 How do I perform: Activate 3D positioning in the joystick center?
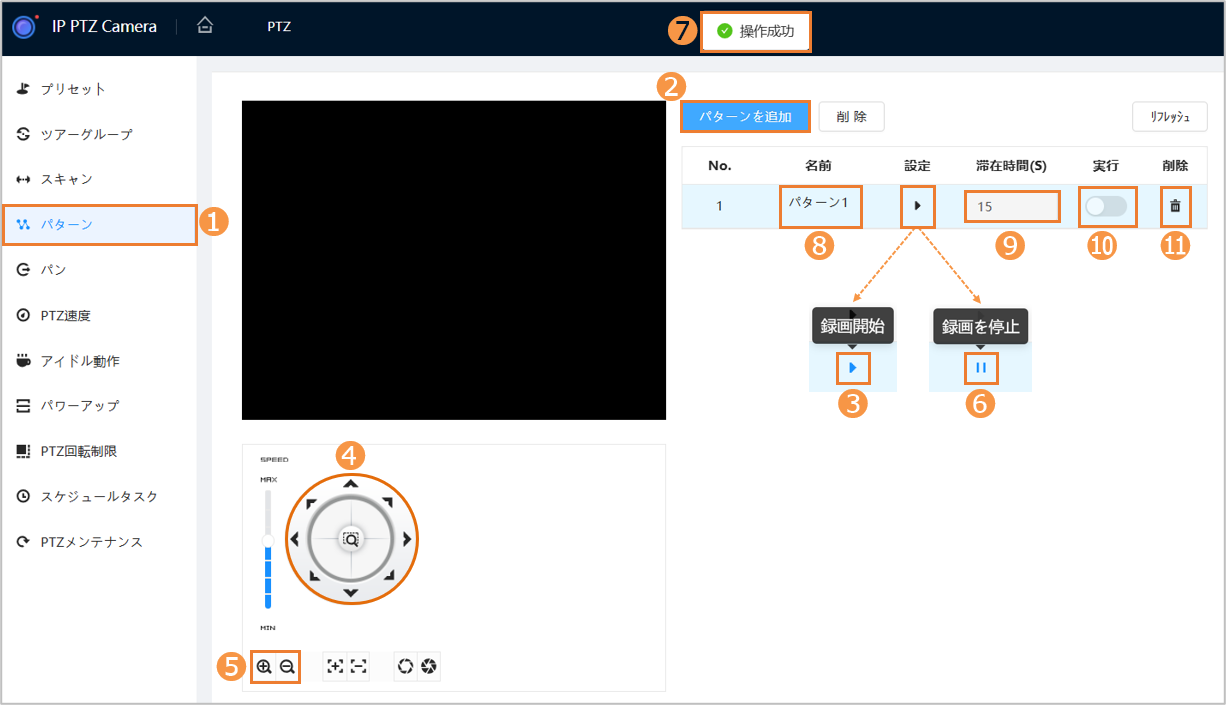point(350,539)
